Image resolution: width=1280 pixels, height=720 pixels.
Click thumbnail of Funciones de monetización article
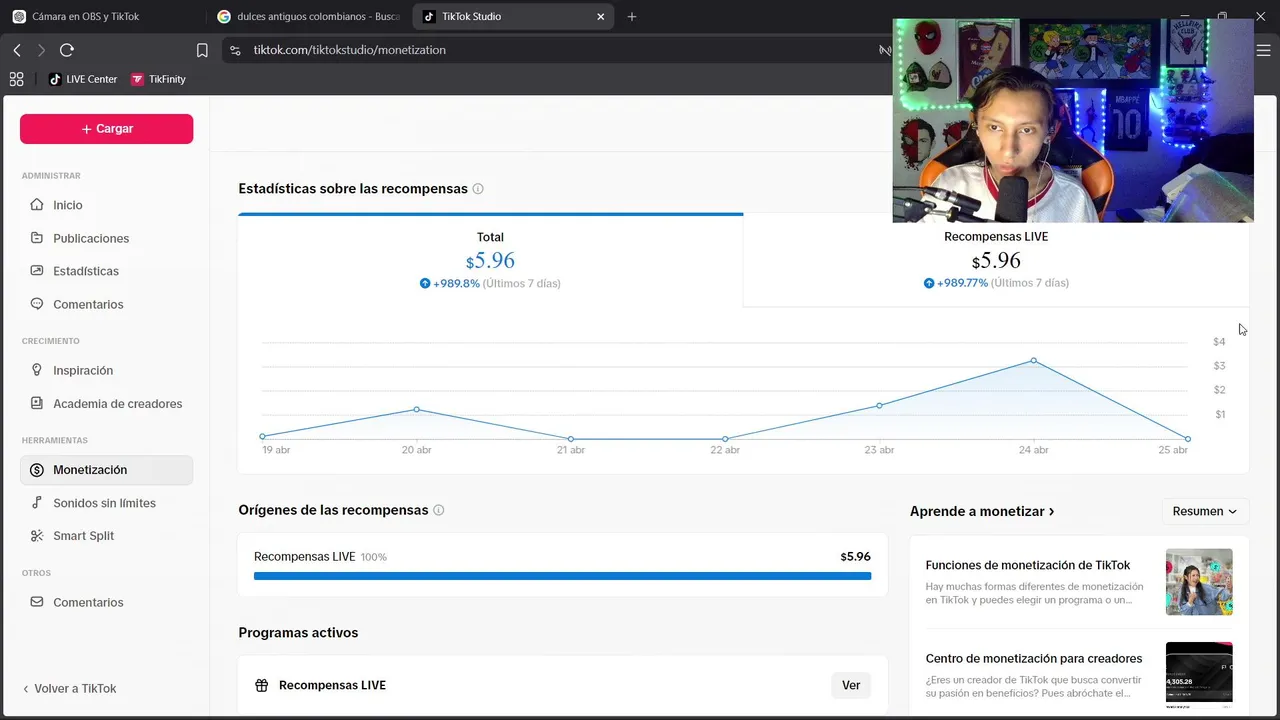point(1199,582)
